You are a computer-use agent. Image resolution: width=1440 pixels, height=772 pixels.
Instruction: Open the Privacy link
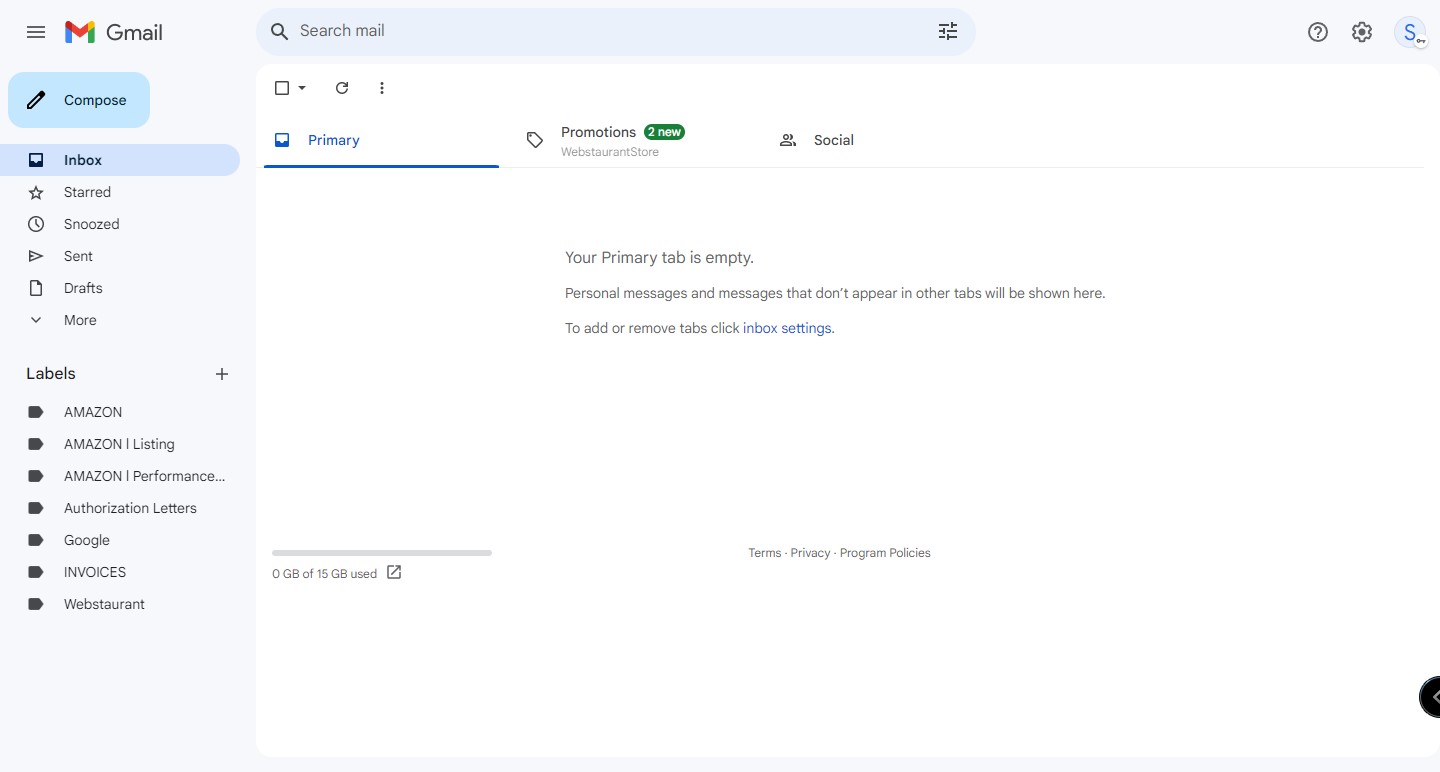[x=810, y=553]
